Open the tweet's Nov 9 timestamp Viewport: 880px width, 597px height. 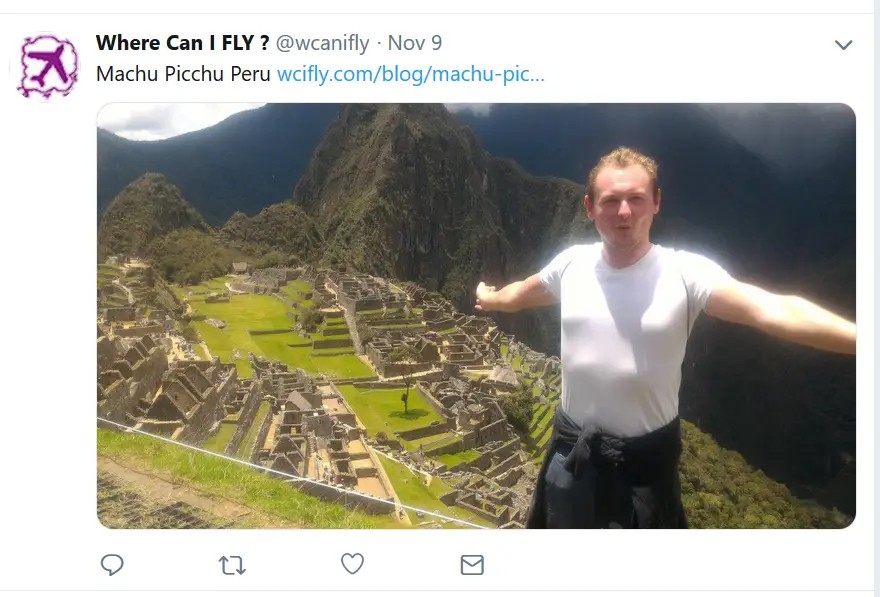(415, 43)
